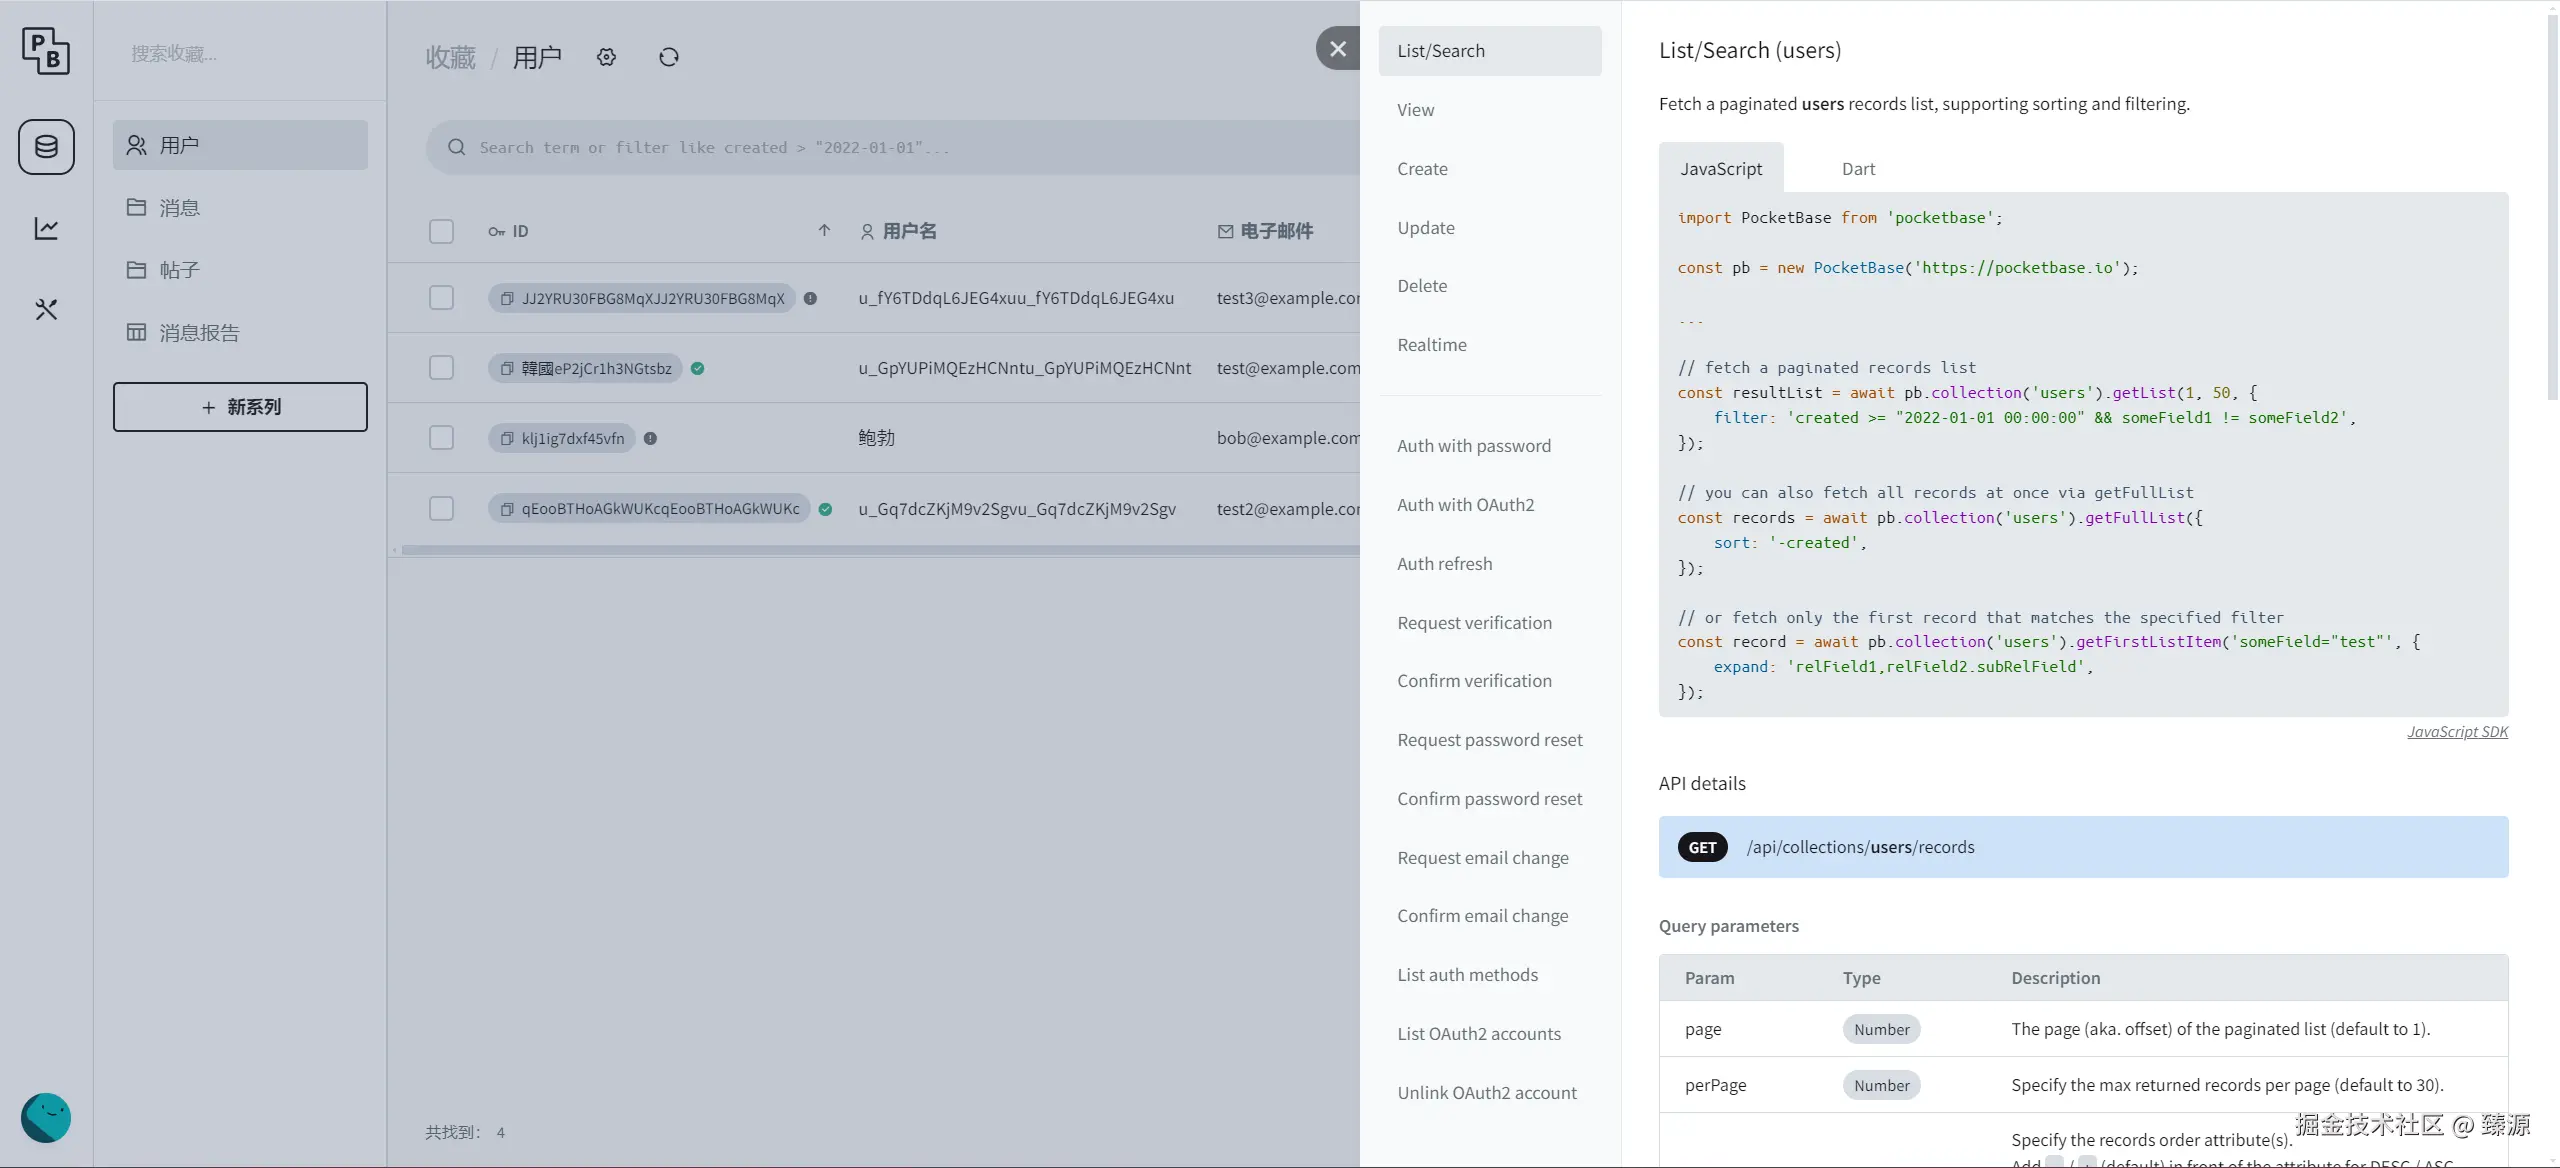Switch to the Dart code tab
The height and width of the screenshot is (1168, 2560).
click(x=1858, y=169)
